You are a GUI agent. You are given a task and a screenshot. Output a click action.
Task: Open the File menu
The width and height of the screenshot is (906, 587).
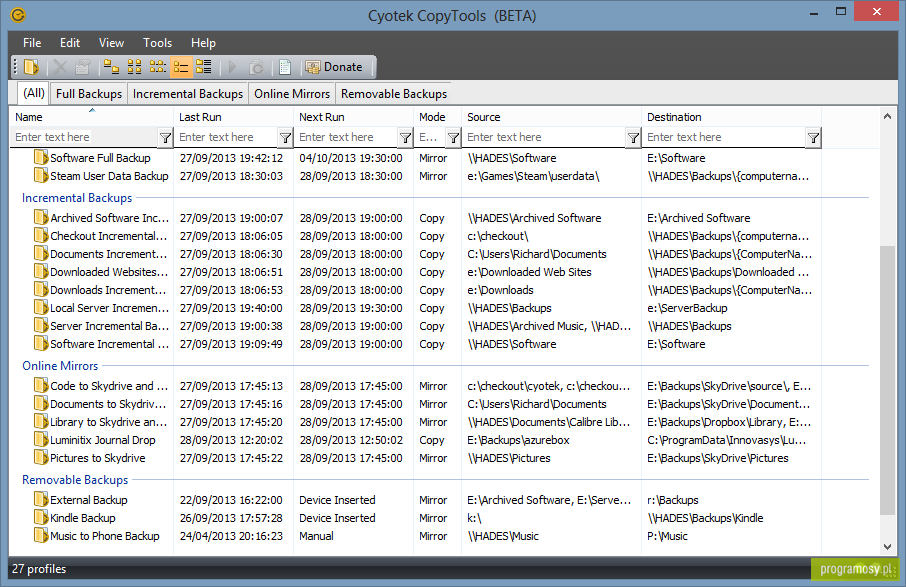pos(32,43)
